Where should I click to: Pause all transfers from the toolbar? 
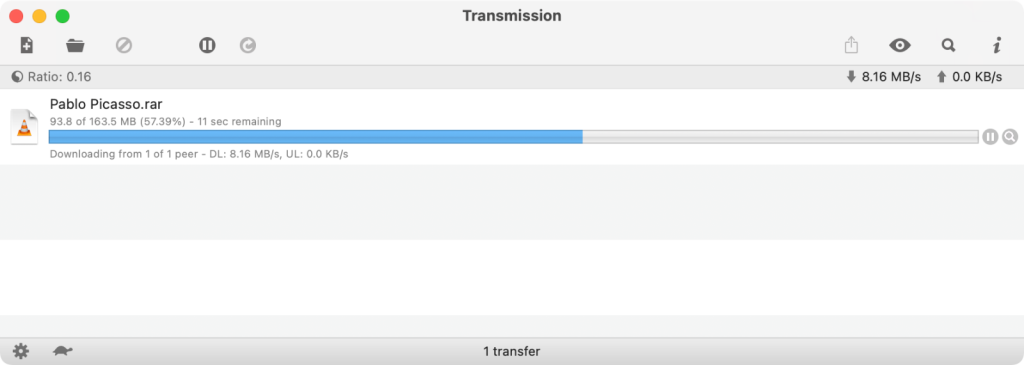click(x=207, y=45)
